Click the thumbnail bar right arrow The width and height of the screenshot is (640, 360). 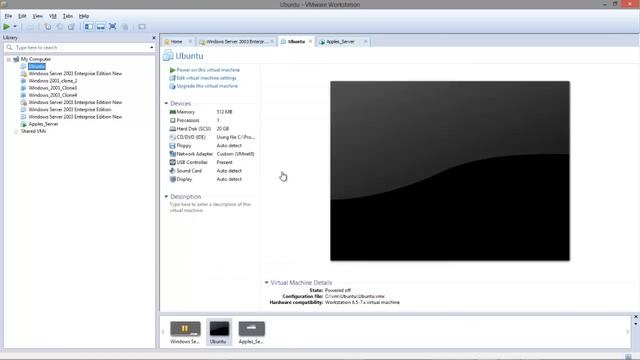628,332
